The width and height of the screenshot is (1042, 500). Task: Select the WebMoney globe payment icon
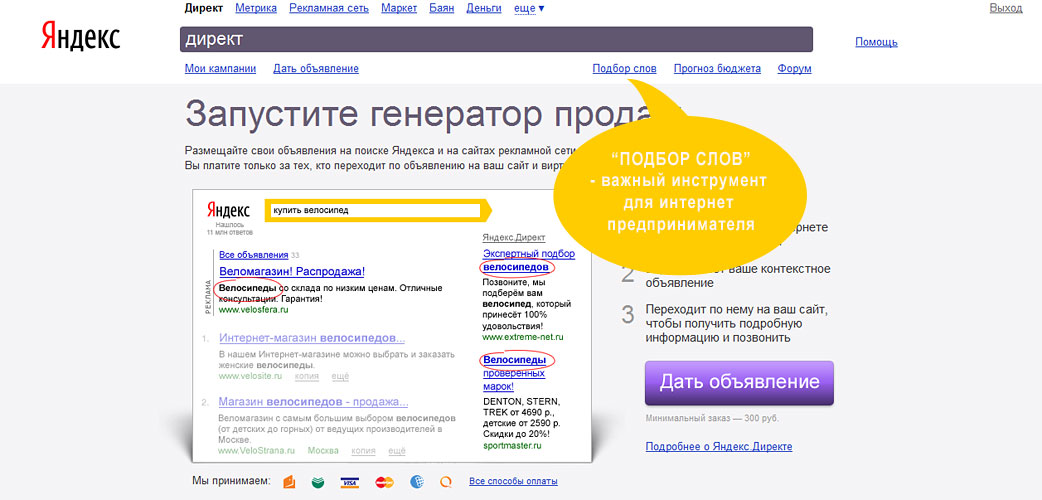tap(417, 482)
